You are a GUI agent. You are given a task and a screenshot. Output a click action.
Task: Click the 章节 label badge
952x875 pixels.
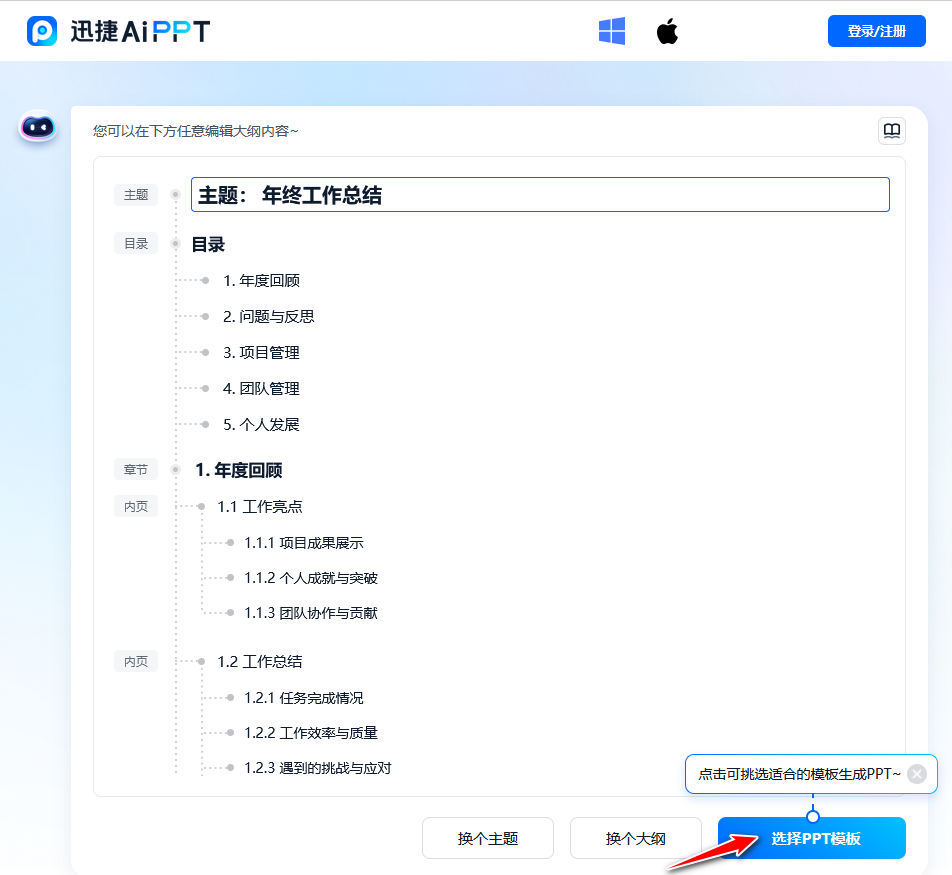click(136, 469)
